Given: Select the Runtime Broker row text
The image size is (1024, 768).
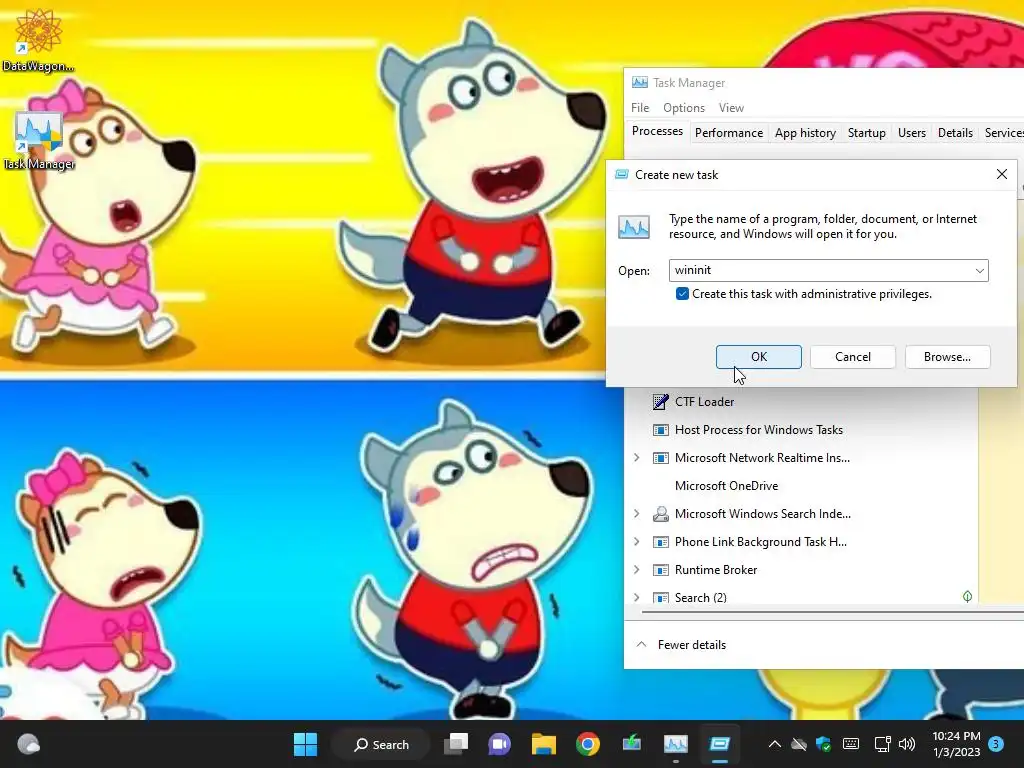Looking at the screenshot, I should 716,570.
